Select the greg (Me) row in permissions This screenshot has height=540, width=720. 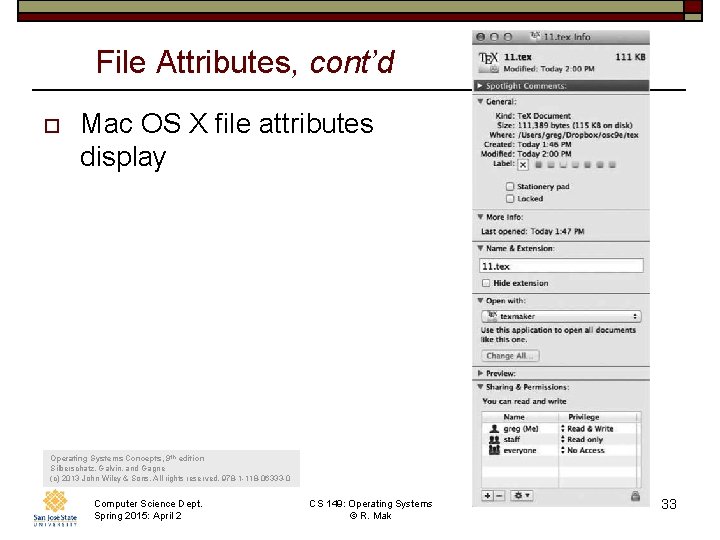pyautogui.click(x=561, y=428)
